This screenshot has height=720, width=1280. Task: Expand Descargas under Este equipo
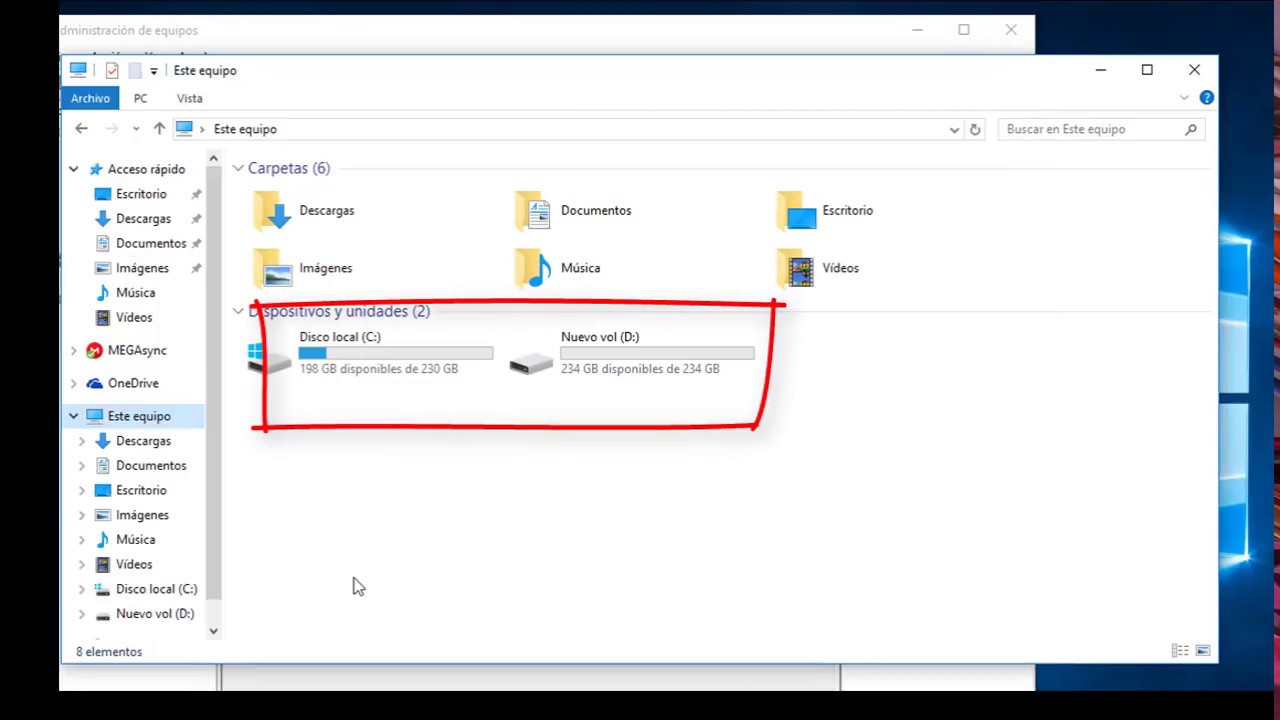pos(82,441)
